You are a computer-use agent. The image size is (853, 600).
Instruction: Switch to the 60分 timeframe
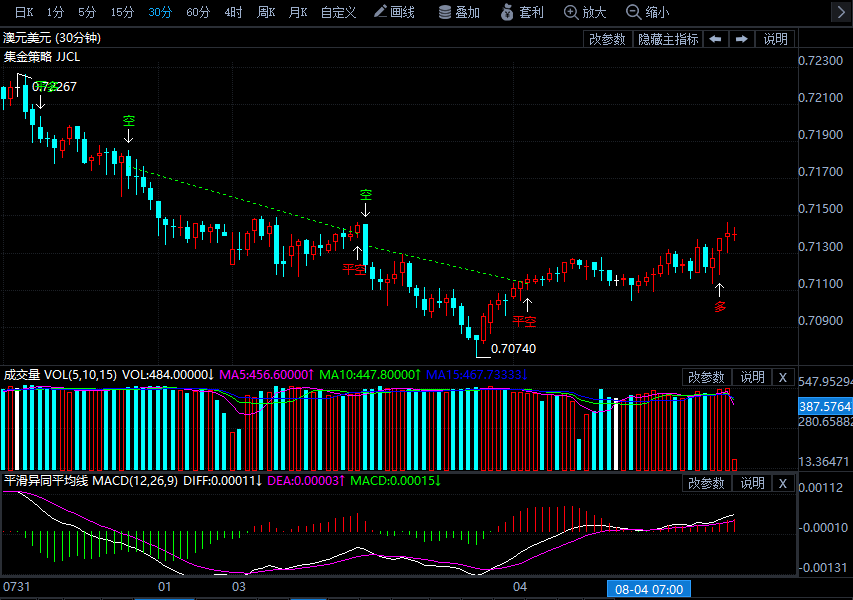[198, 12]
